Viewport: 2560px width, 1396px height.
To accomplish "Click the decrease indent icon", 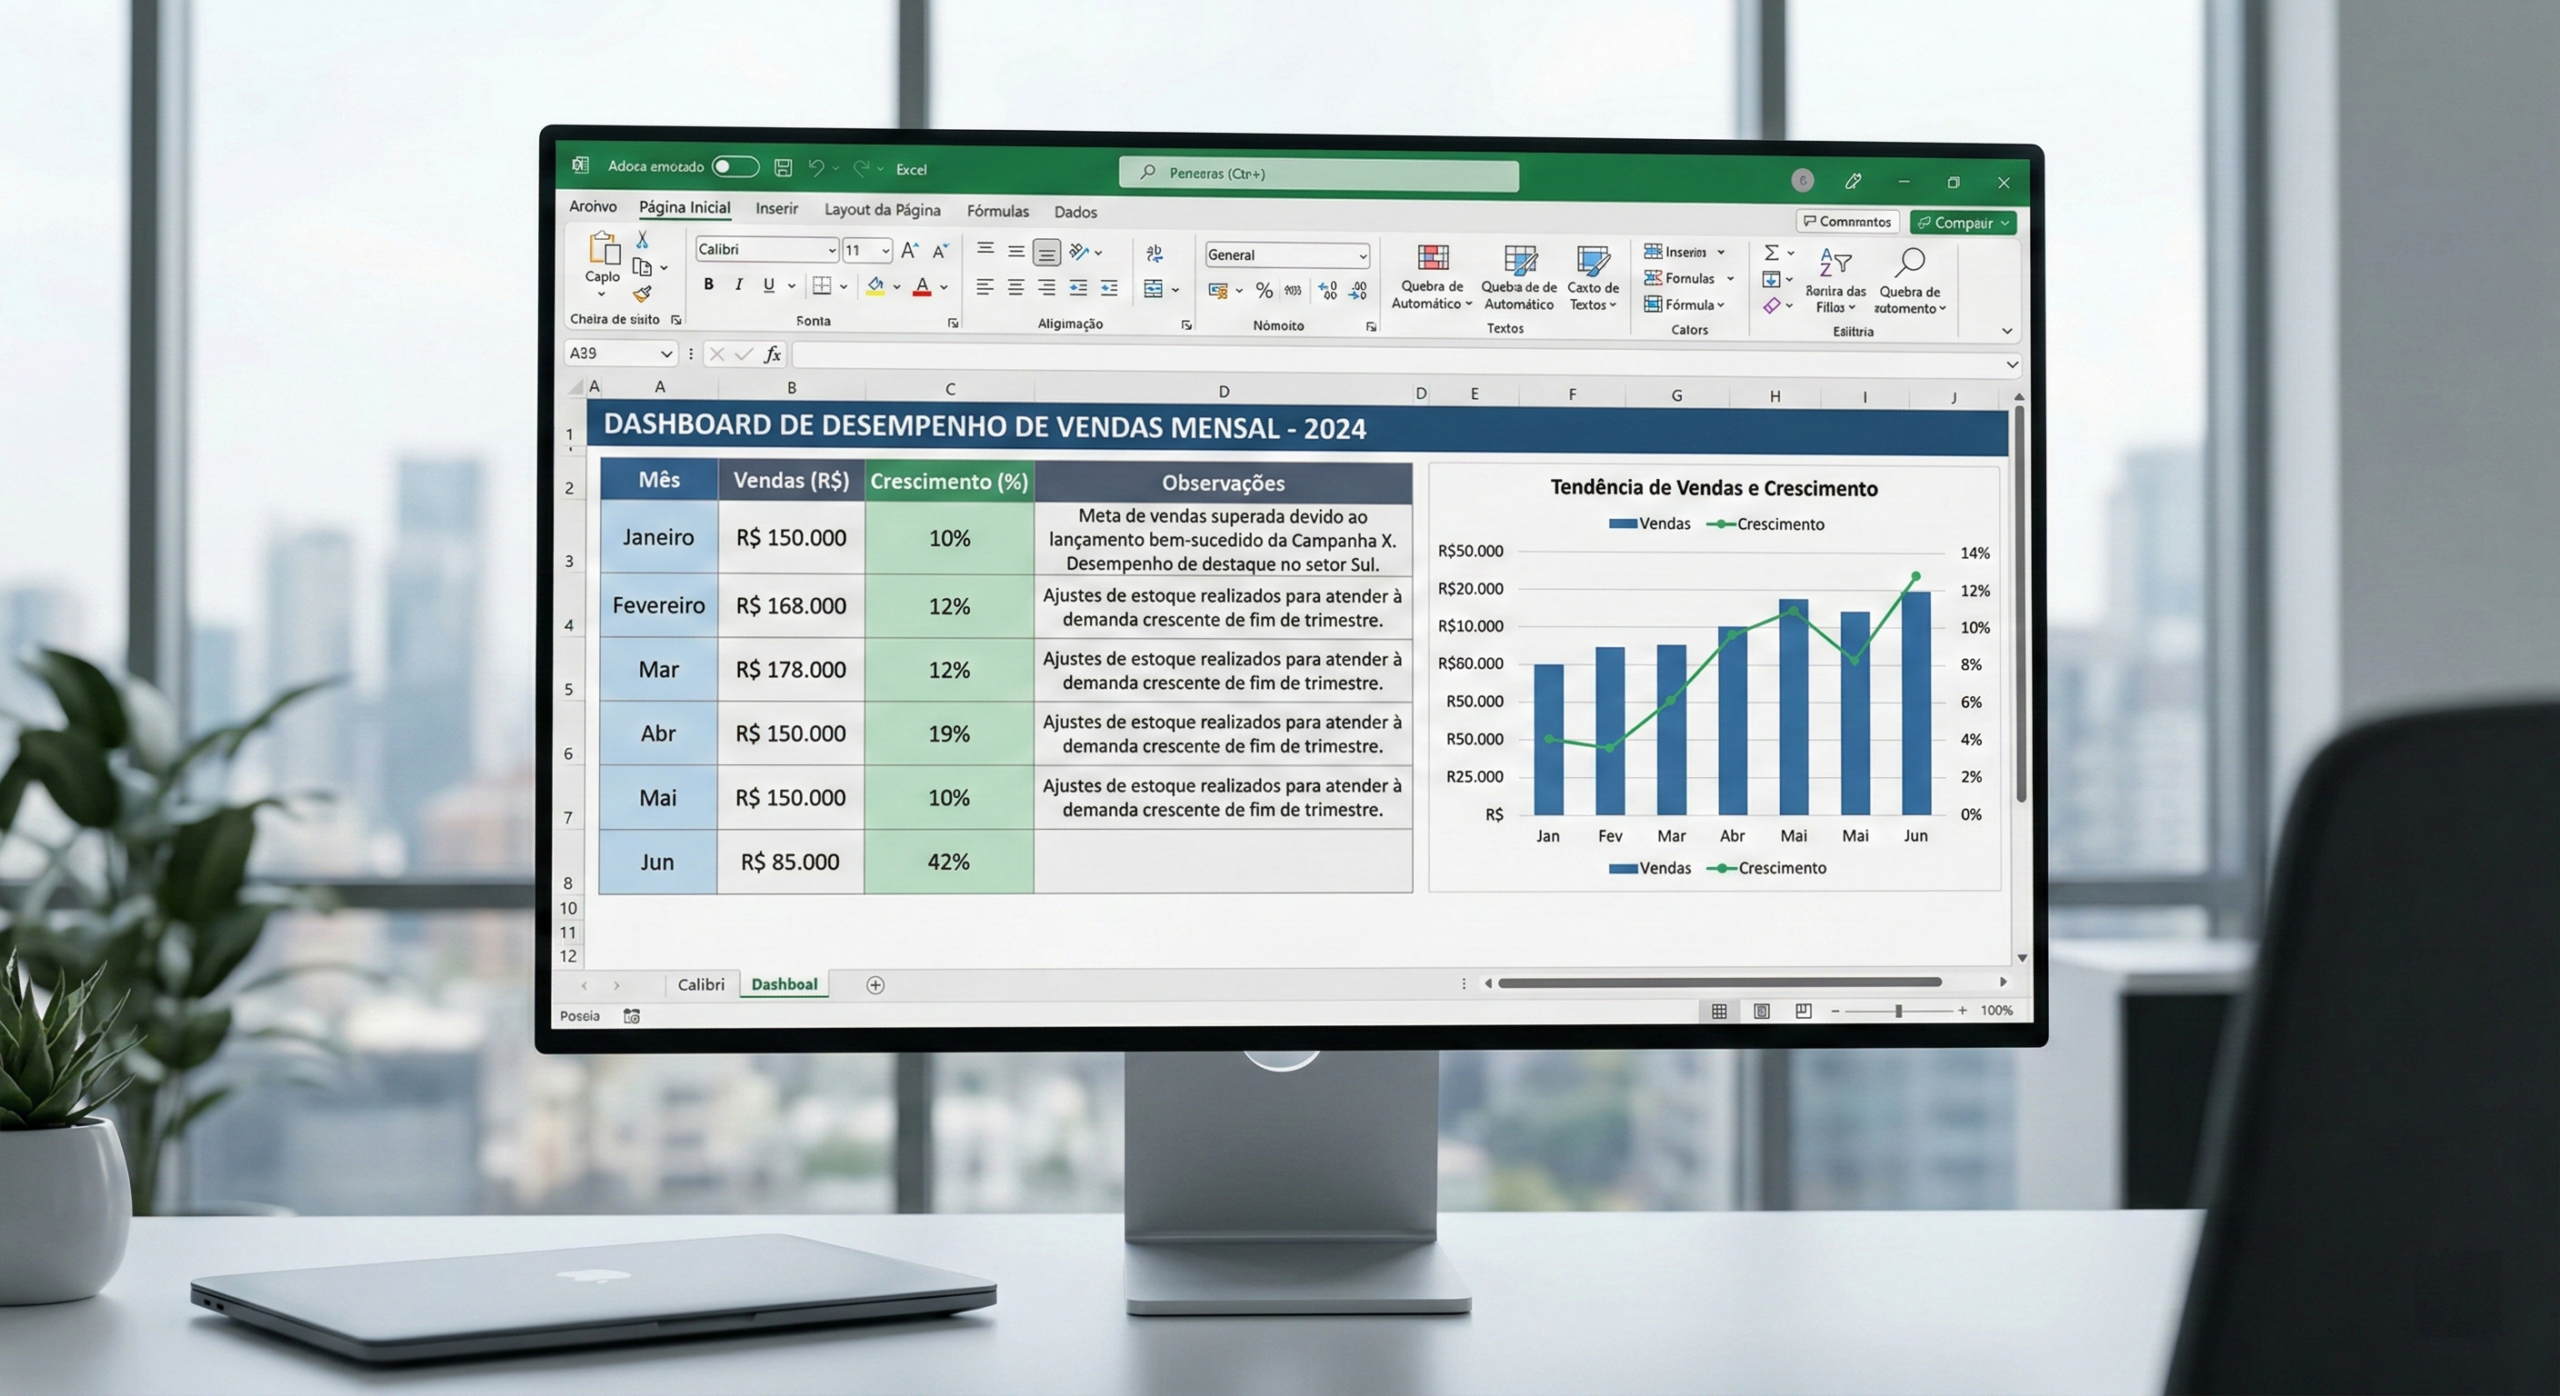I will [x=1079, y=287].
